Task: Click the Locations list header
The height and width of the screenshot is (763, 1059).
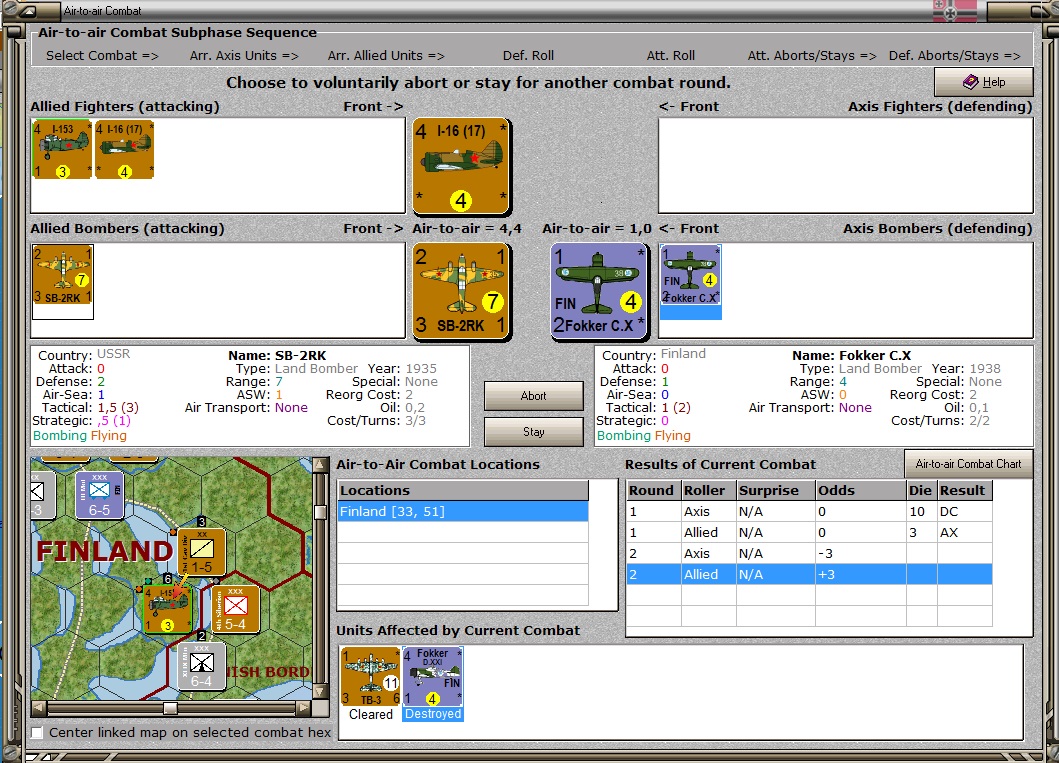Action: point(463,491)
